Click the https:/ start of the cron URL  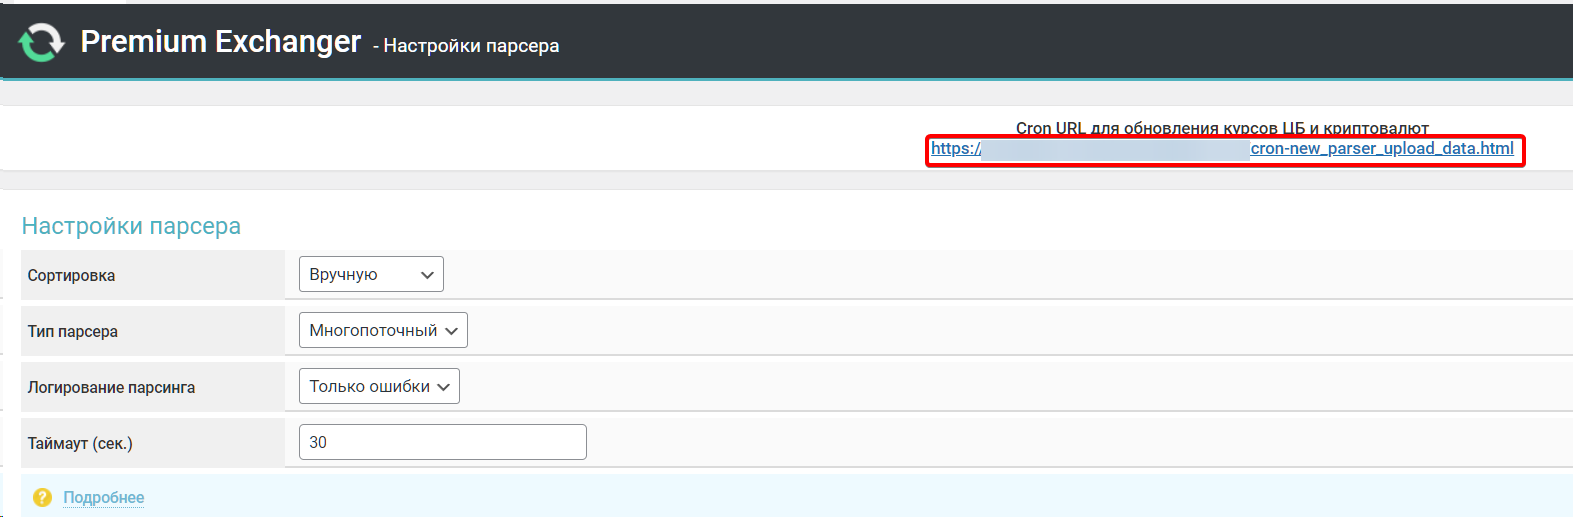click(x=955, y=149)
